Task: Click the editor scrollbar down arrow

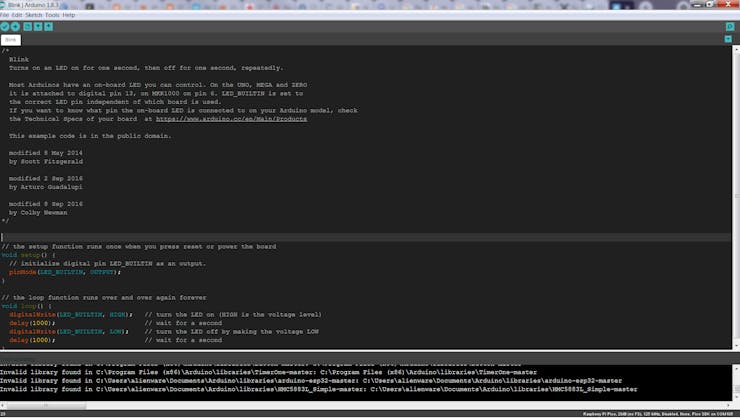Action: coord(736,346)
